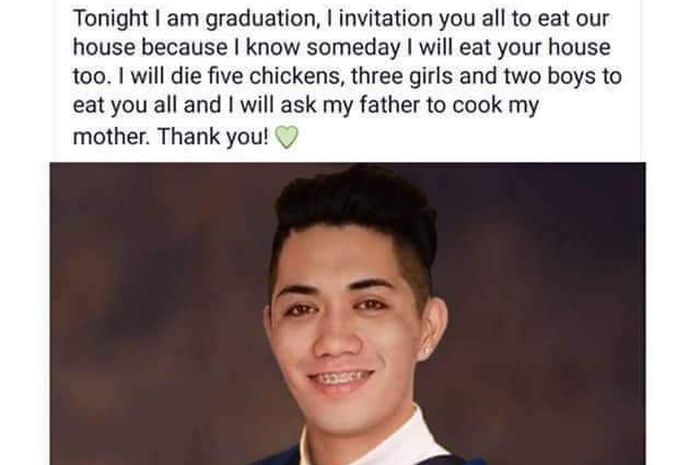Click the 'Thank you!' text
Image resolution: width=700 pixels, height=465 pixels.
click(213, 137)
